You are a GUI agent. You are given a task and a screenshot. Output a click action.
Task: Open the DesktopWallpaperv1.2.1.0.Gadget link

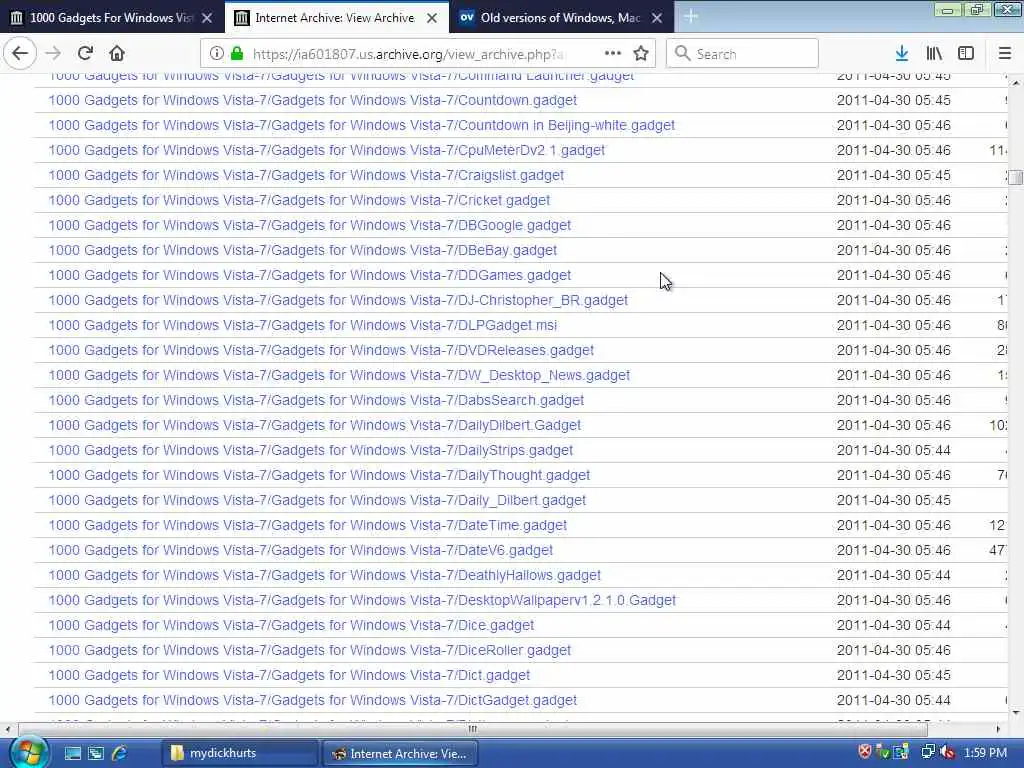pyautogui.click(x=362, y=600)
